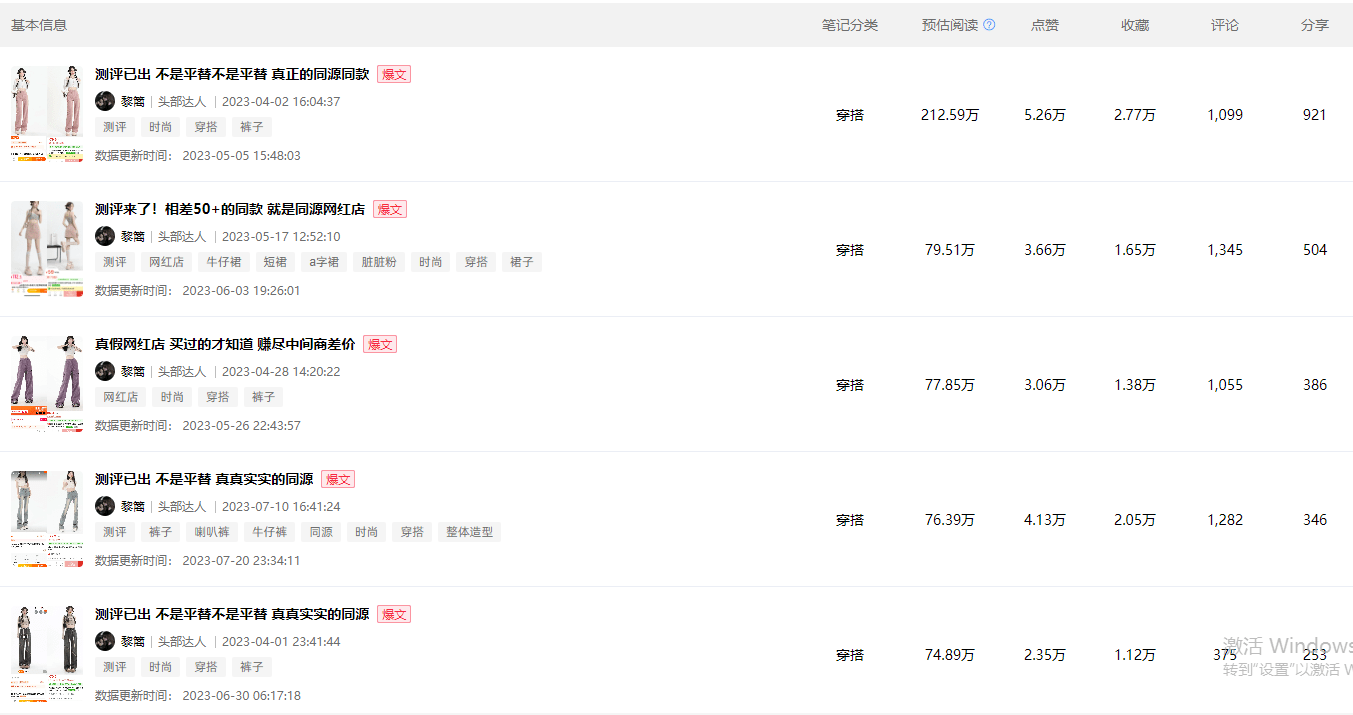Click the 评论 column header
Viewport: 1353px width, 715px height.
(1225, 25)
